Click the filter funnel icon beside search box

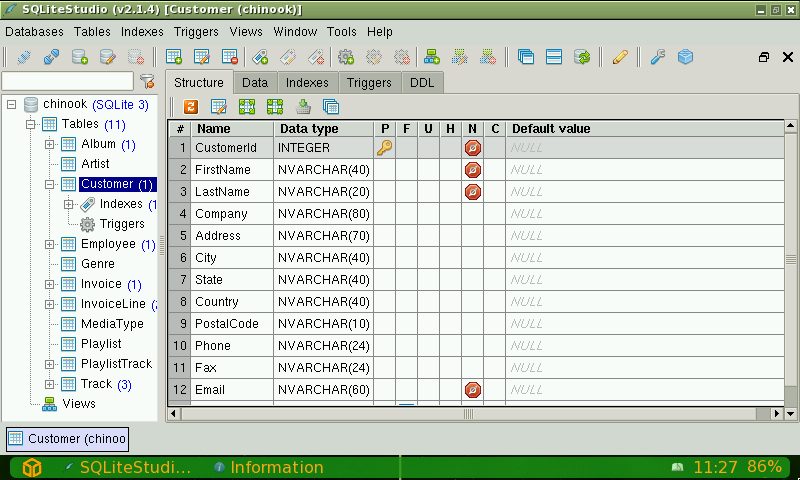coord(147,81)
